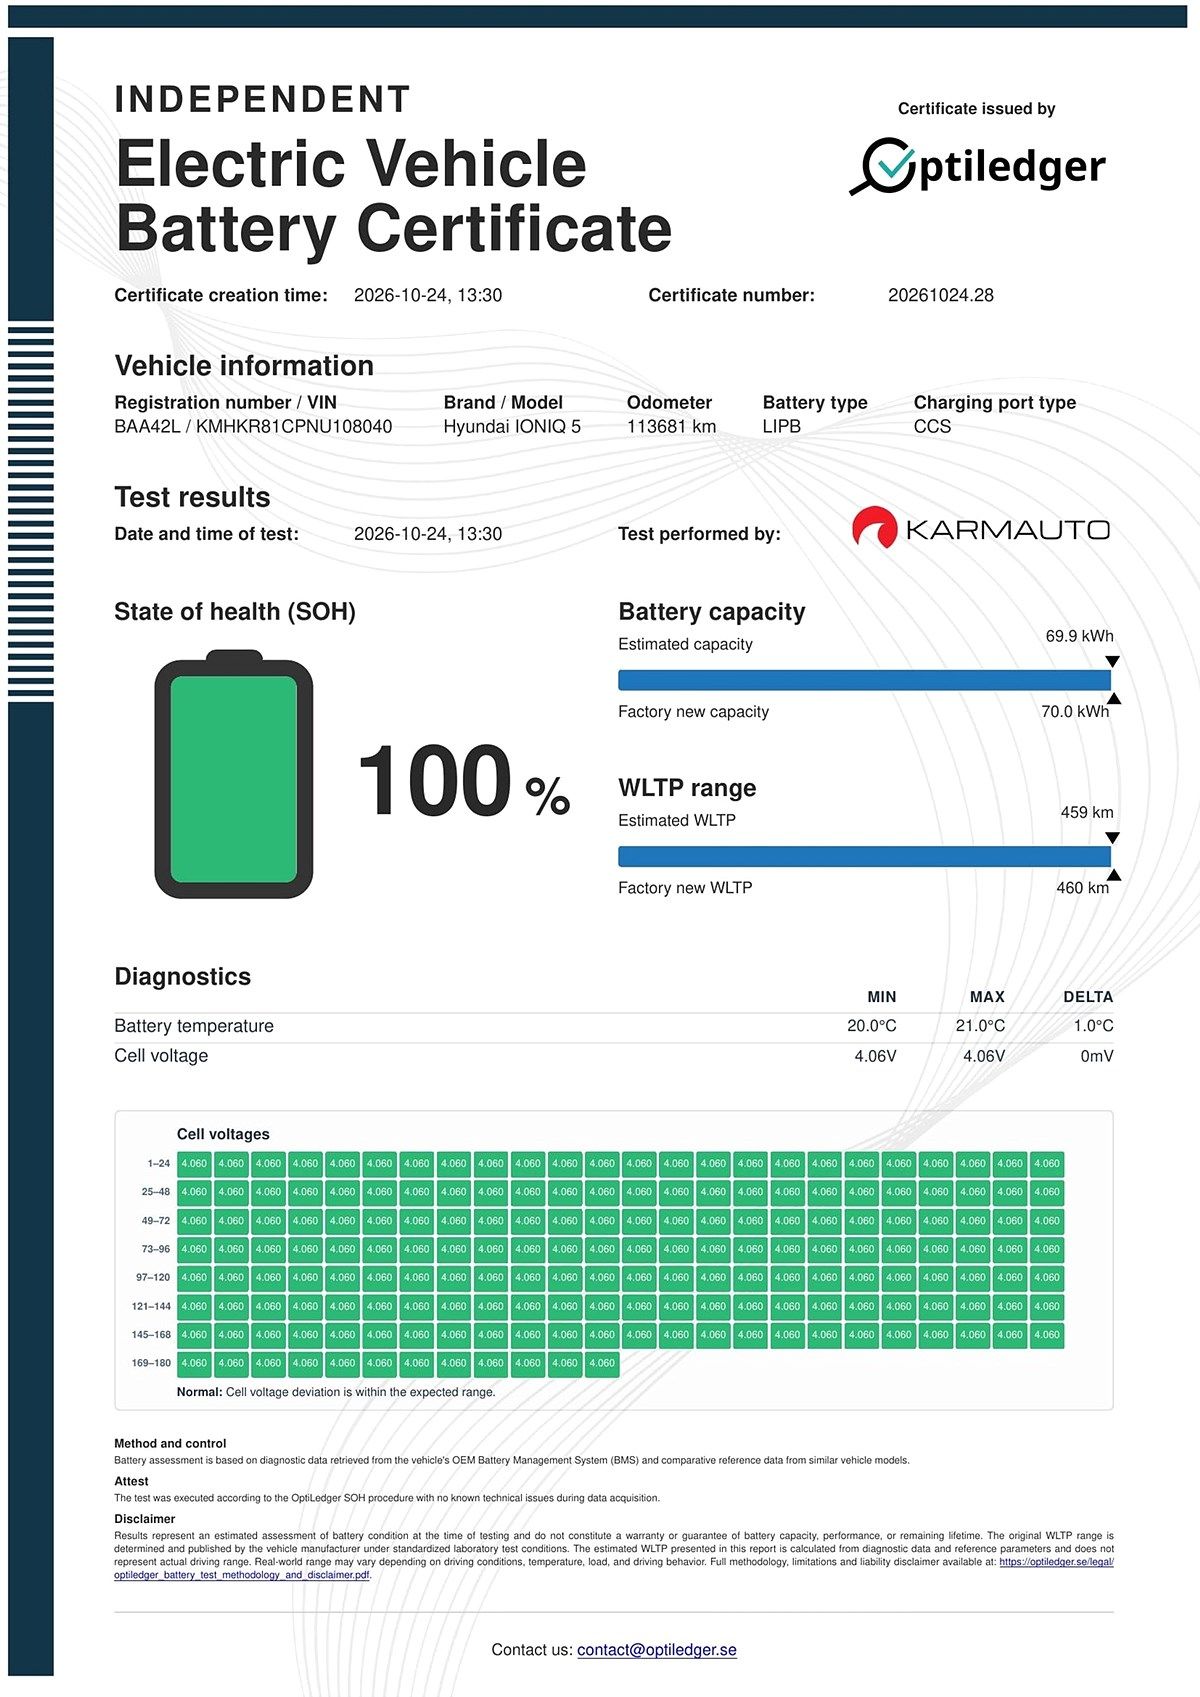Click the Optiledger logo
The image size is (1200, 1697).
coord(977,166)
